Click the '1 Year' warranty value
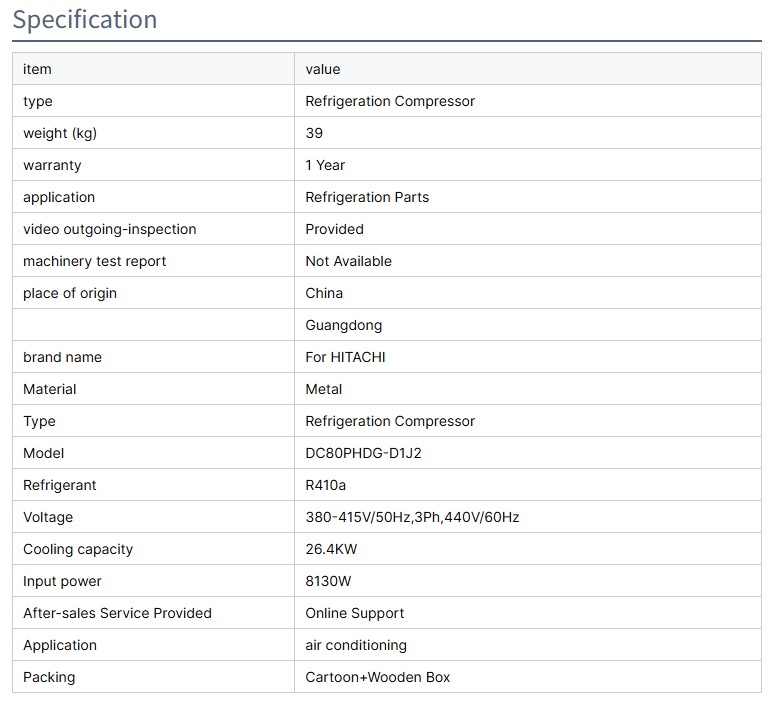This screenshot has height=704, width=771. click(325, 165)
